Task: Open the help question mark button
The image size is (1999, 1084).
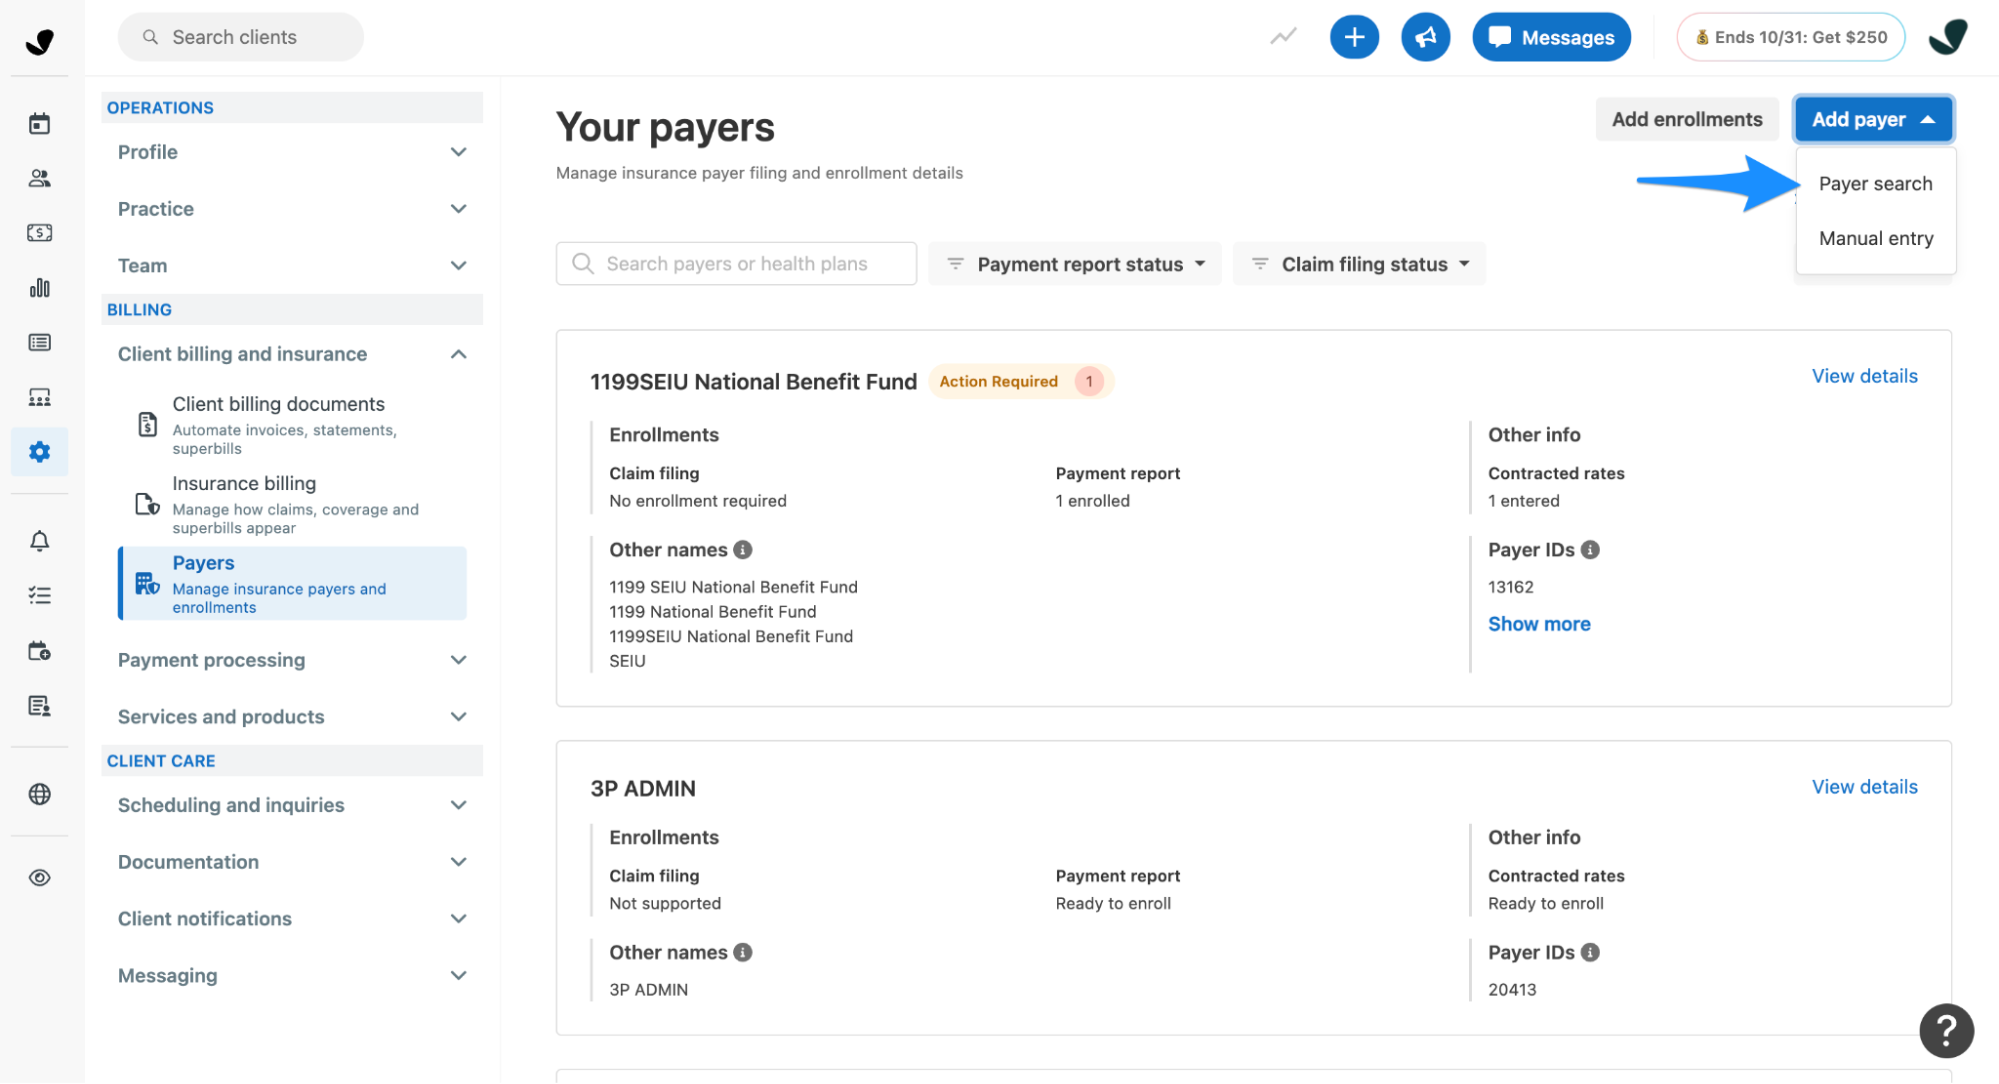Action: tap(1945, 1030)
